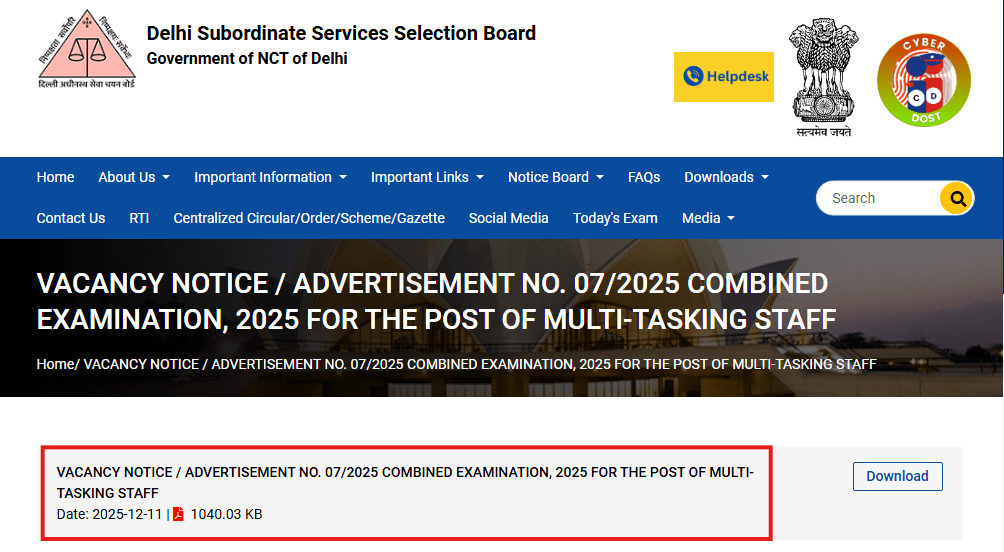Open the Media dropdown menu
This screenshot has width=1004, height=552.
click(708, 218)
